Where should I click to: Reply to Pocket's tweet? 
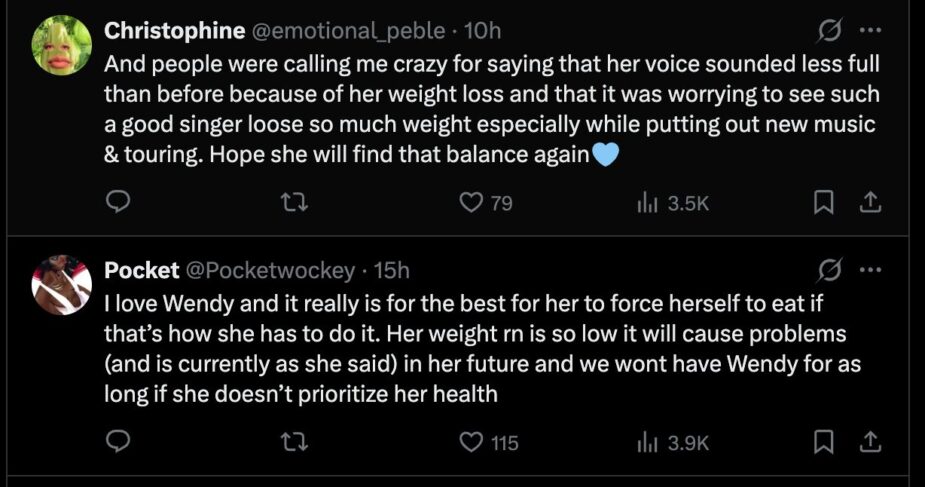click(x=117, y=441)
